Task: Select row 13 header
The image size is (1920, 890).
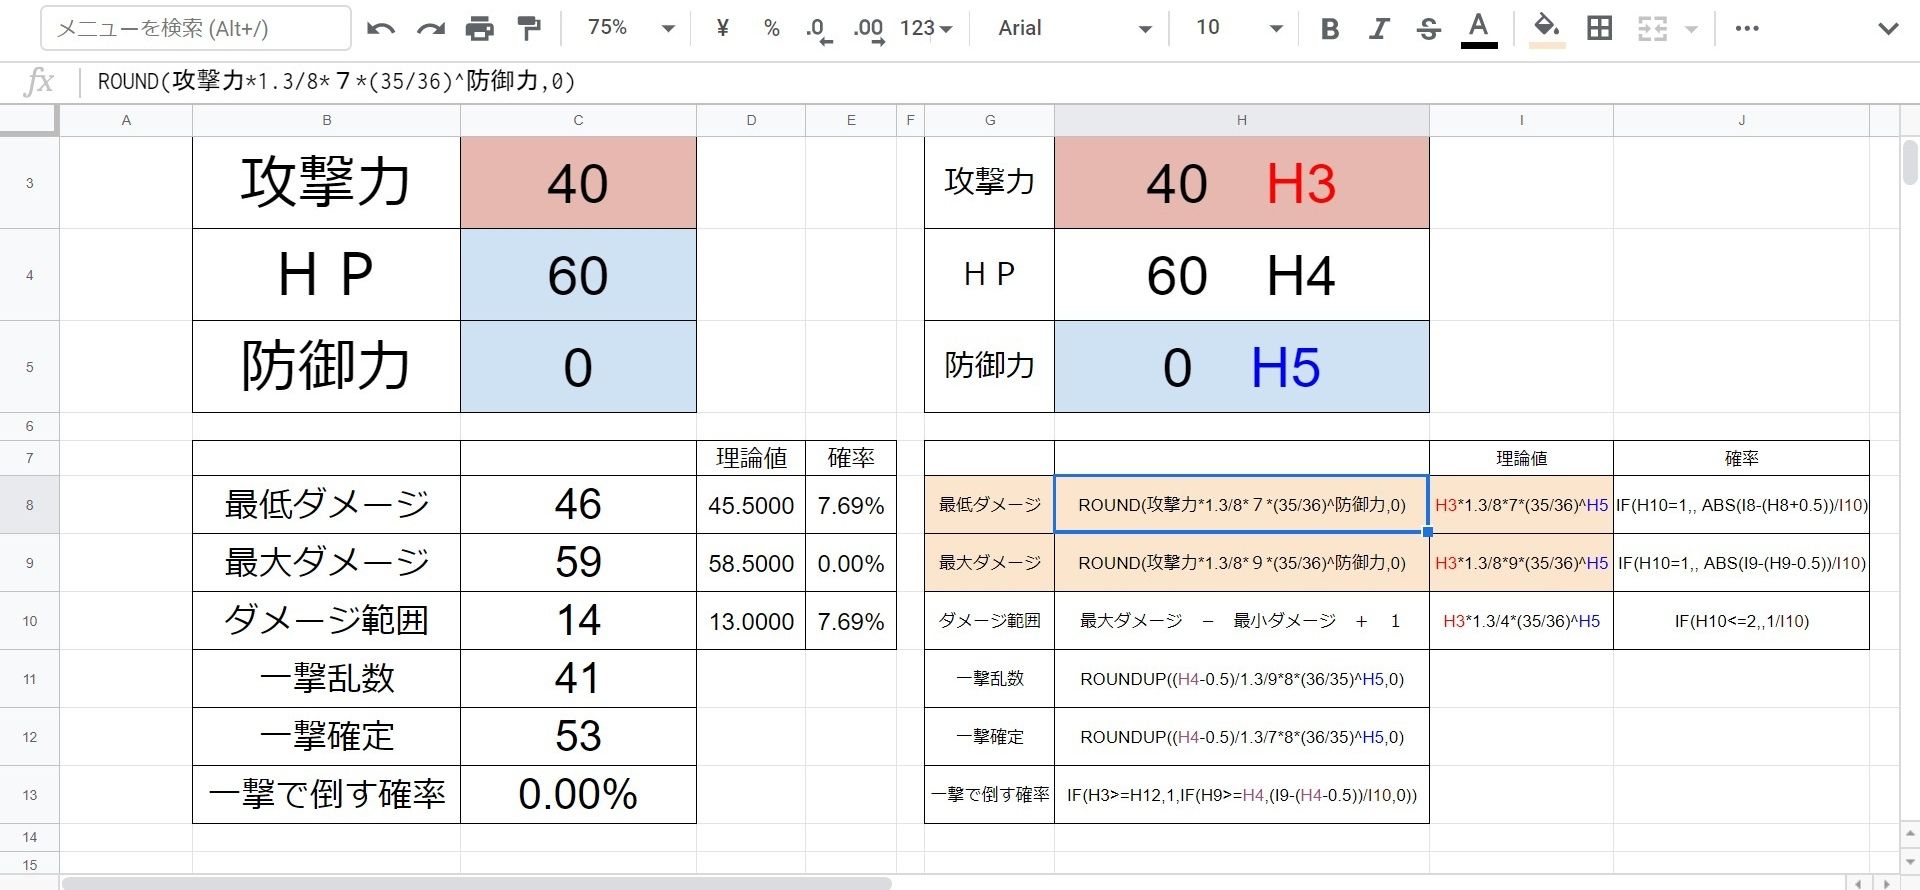Action: click(29, 795)
